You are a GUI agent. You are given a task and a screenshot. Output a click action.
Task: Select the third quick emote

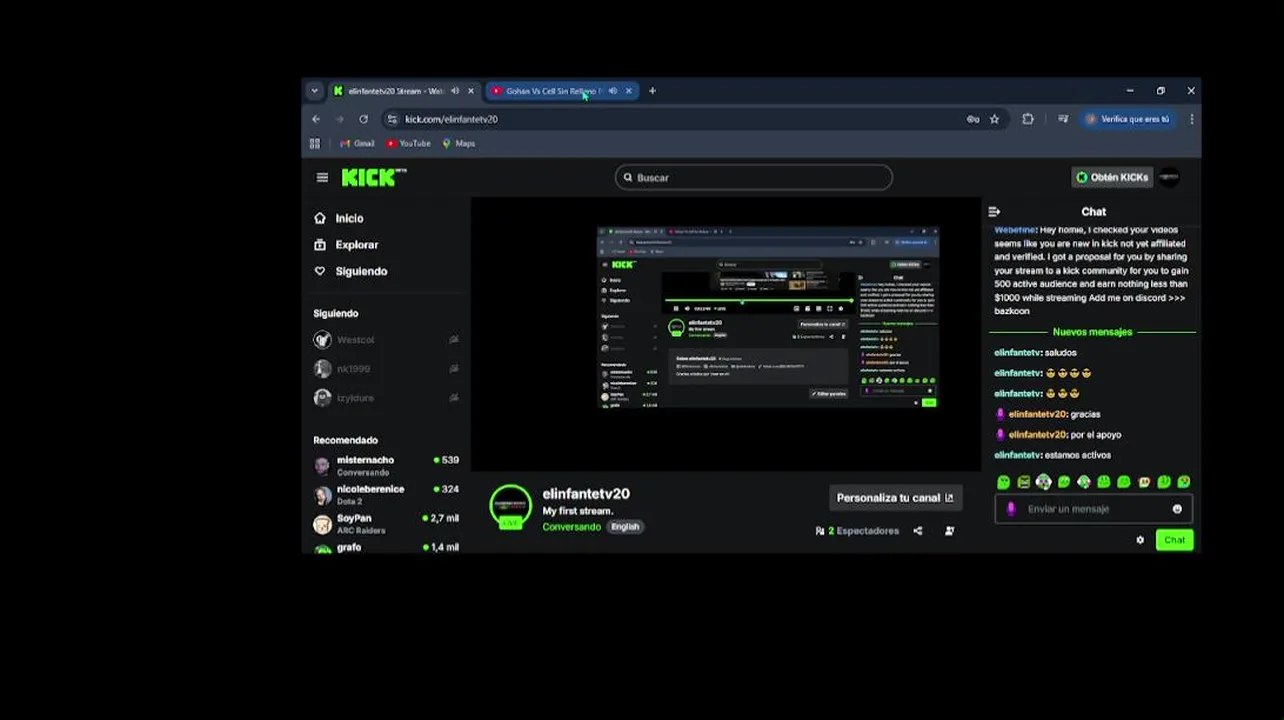coord(1044,482)
